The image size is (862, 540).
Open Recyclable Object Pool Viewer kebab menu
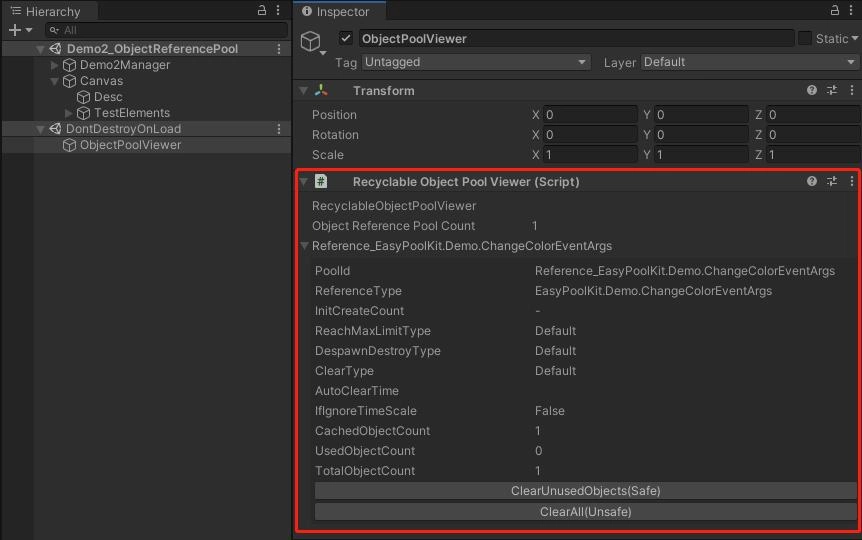coord(852,181)
